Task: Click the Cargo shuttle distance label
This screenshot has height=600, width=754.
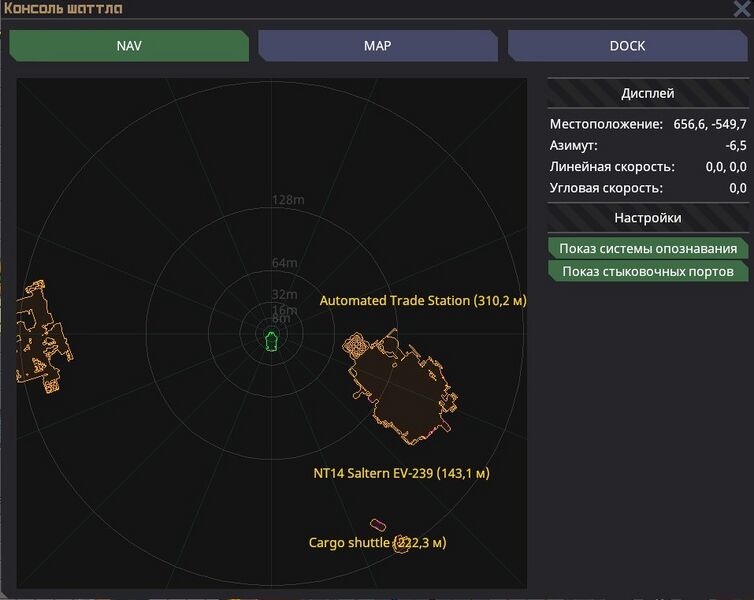Action: pyautogui.click(x=377, y=543)
